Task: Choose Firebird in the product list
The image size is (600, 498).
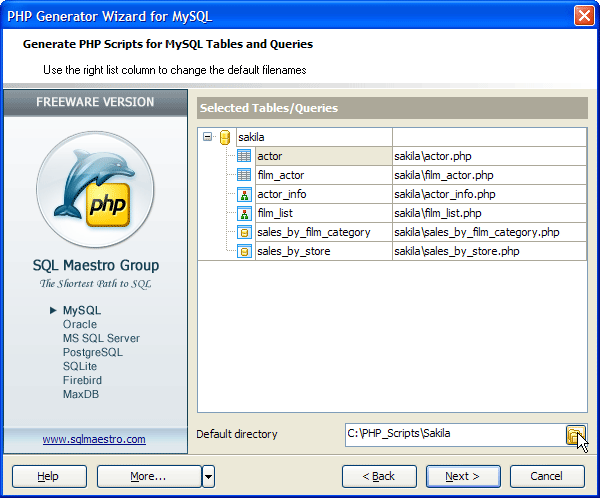Action: click(x=82, y=380)
